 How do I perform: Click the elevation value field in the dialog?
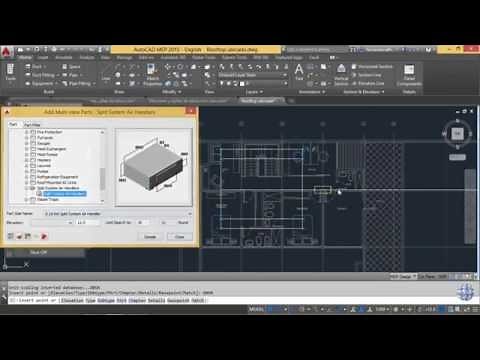tap(87, 222)
